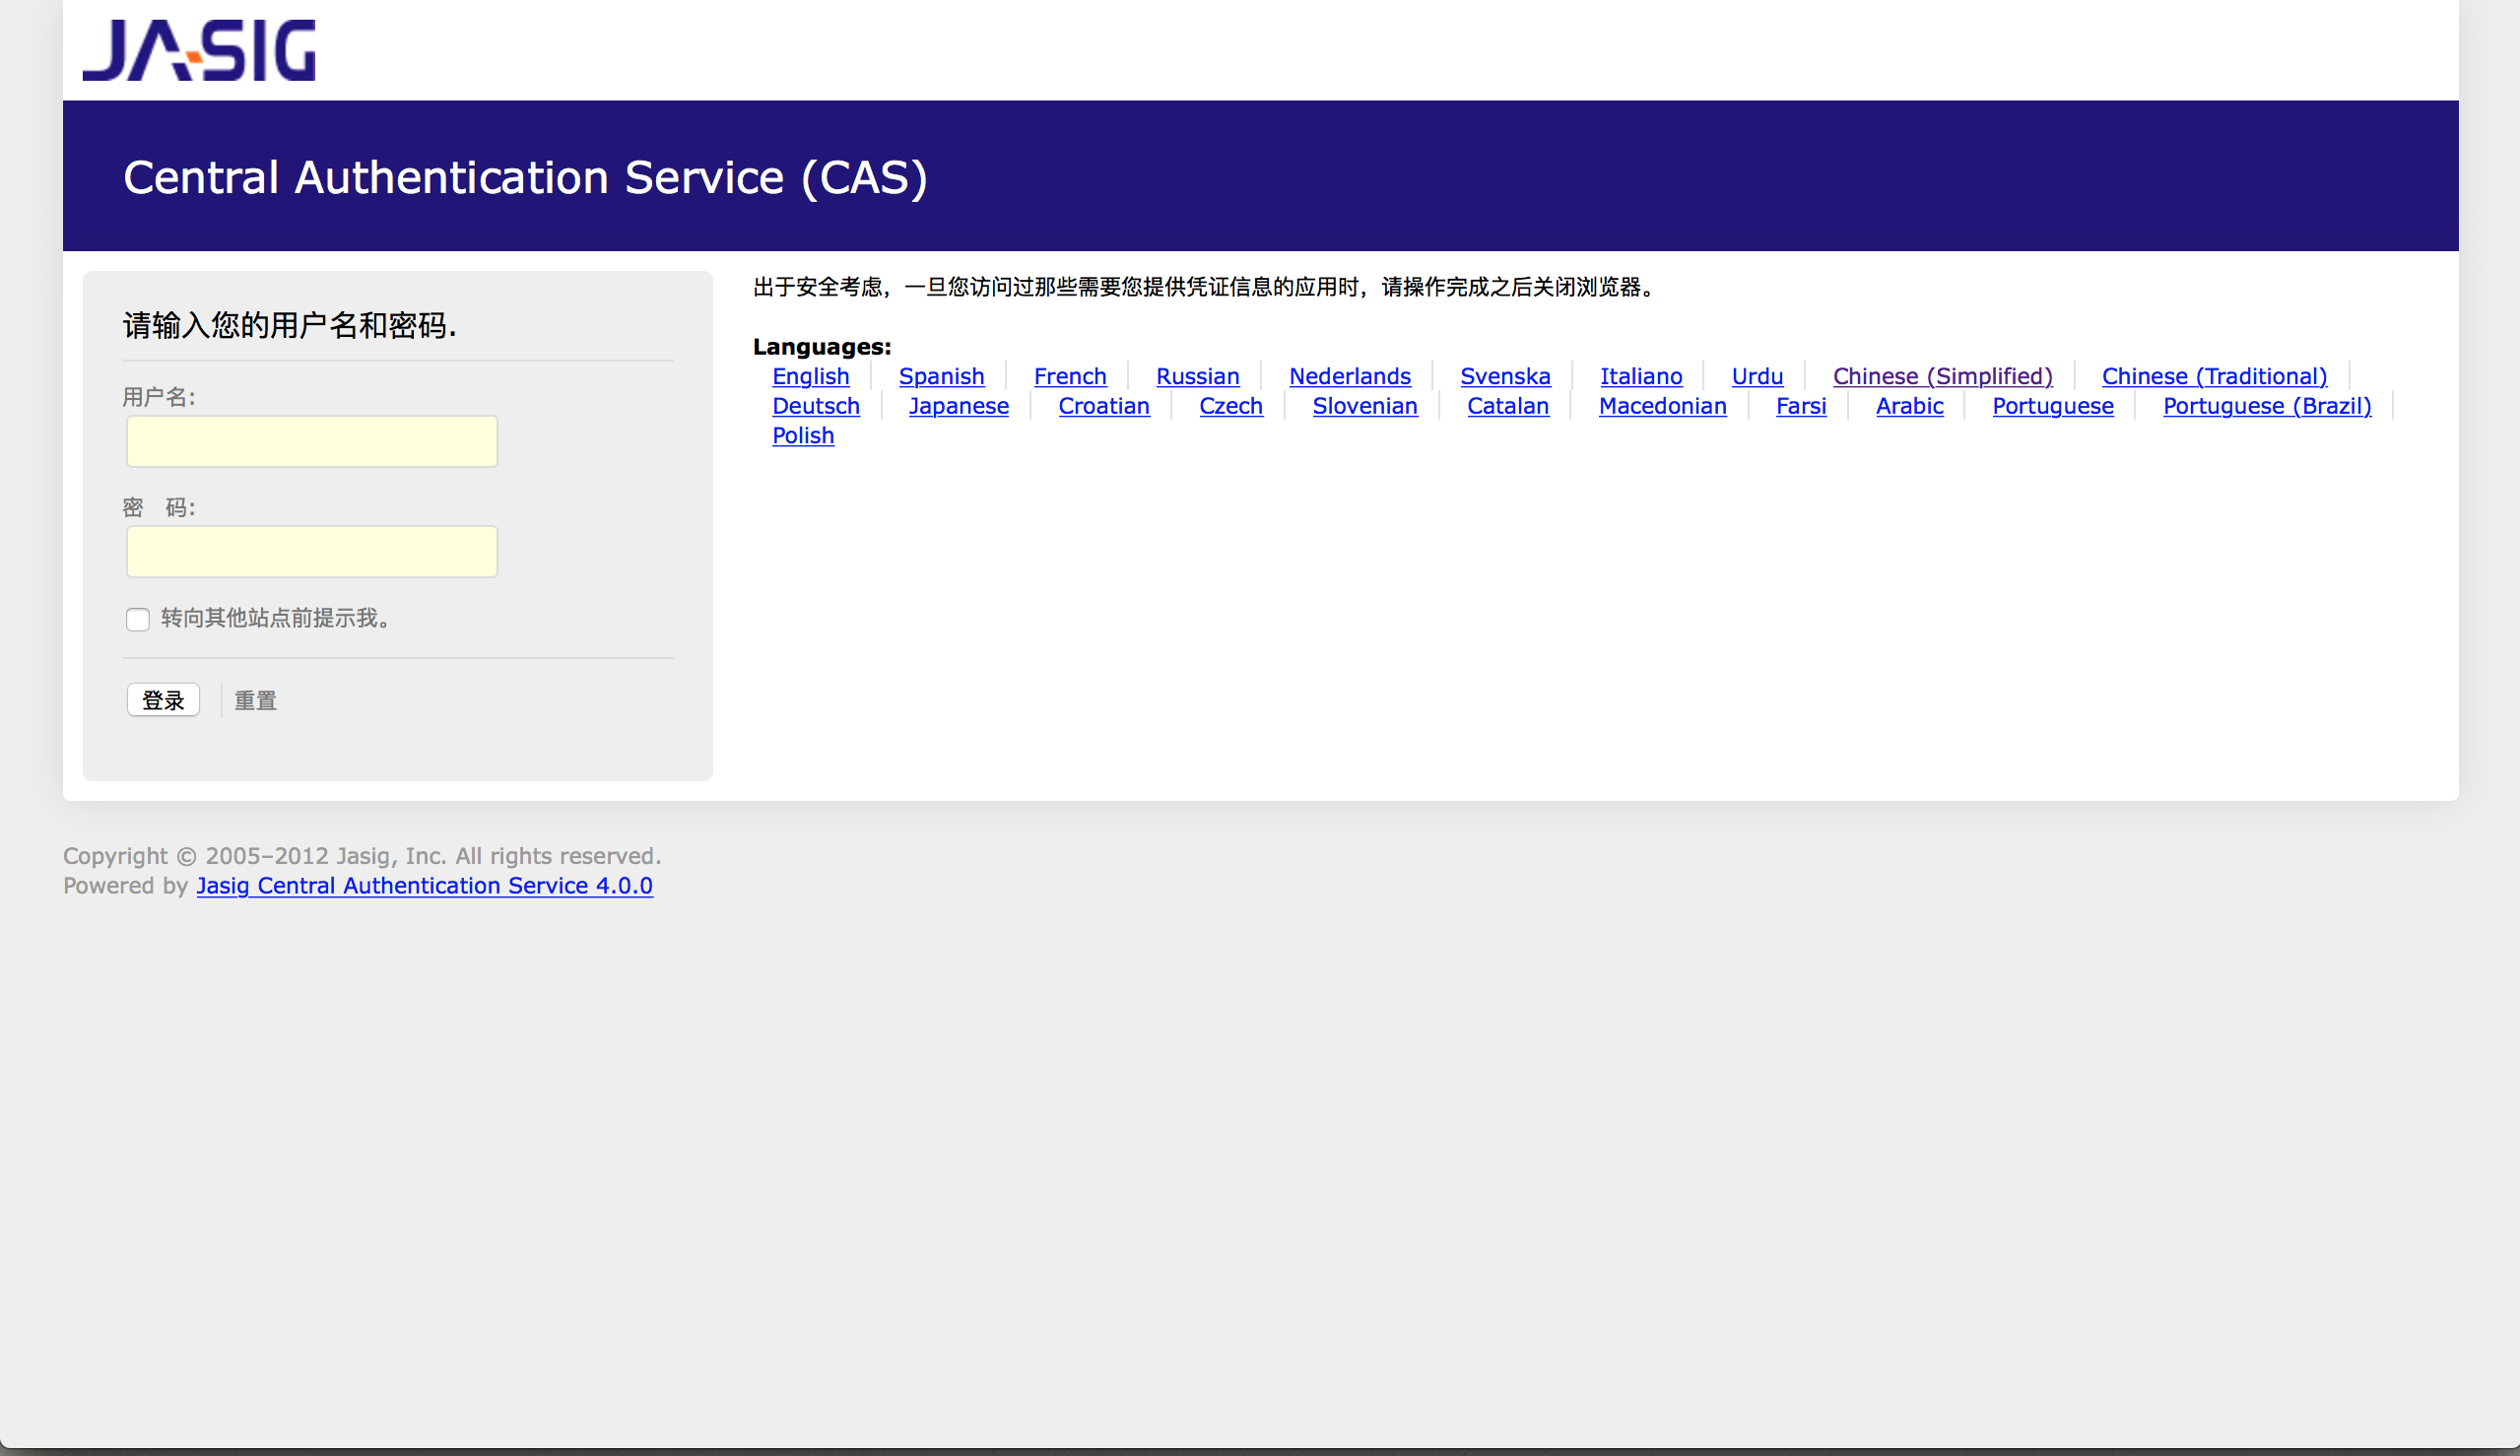This screenshot has width=2520, height=1456.
Task: Click the password input field
Action: [x=311, y=551]
